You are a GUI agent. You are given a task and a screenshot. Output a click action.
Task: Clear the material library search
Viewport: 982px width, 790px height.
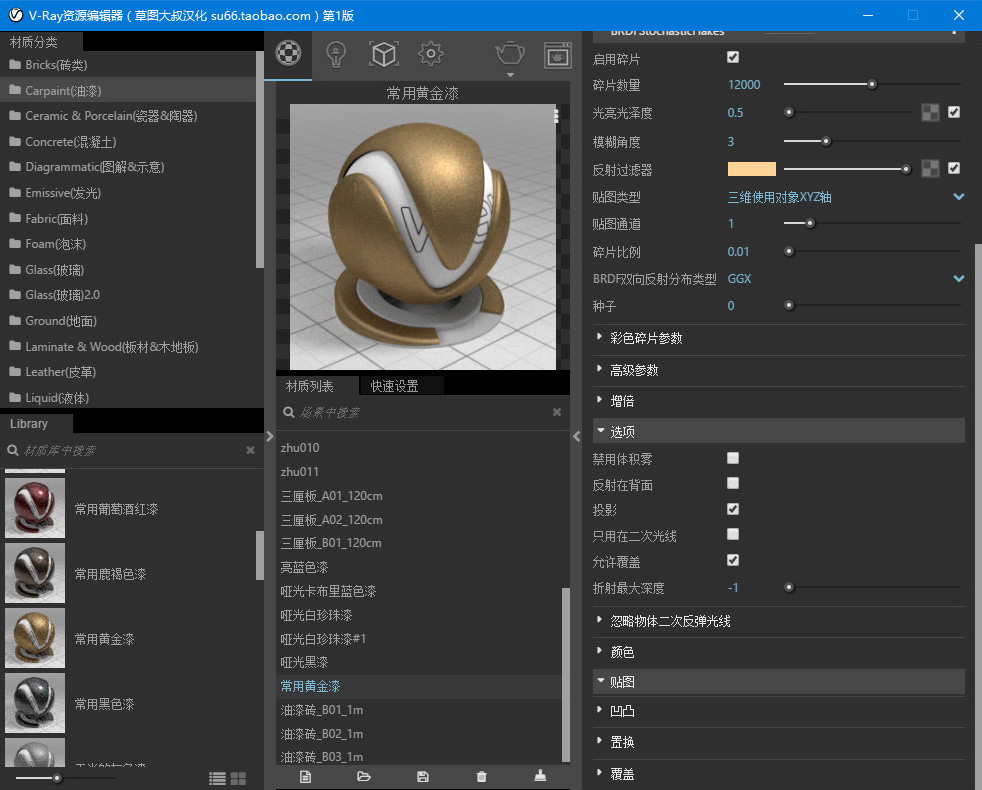pos(251,450)
